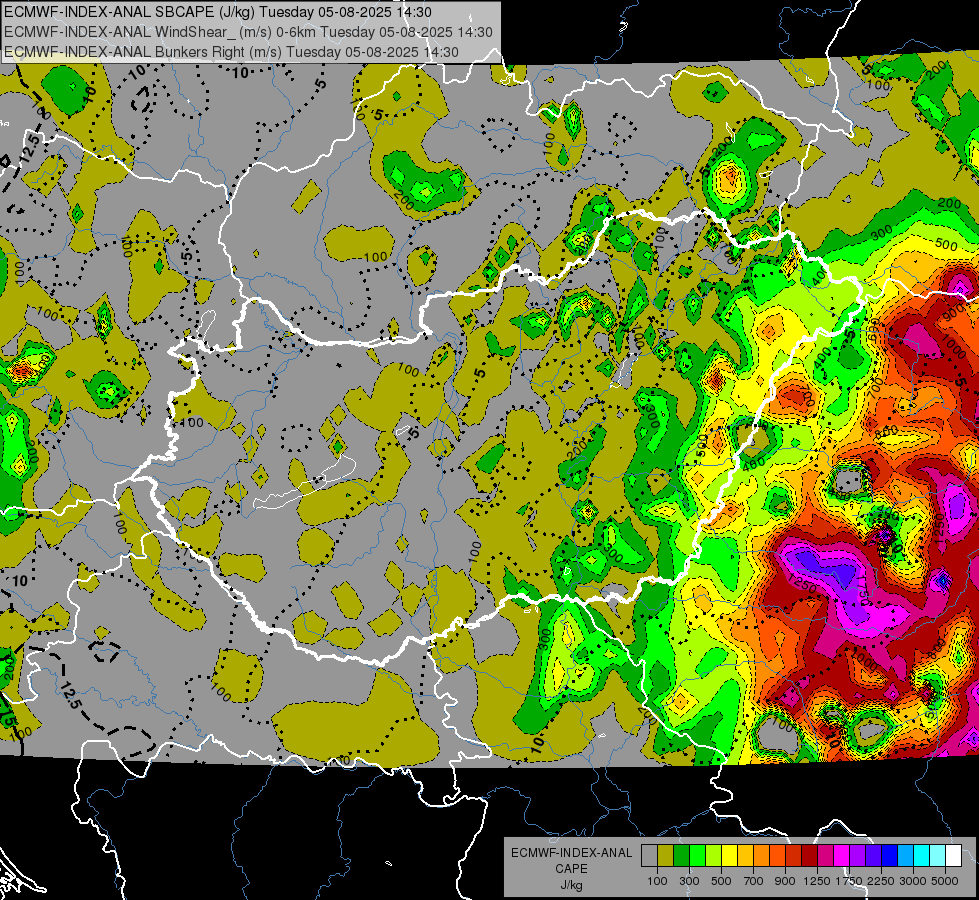Image resolution: width=979 pixels, height=900 pixels.
Task: Click the SBCAPE (J/kg) header line
Action: coord(217,12)
